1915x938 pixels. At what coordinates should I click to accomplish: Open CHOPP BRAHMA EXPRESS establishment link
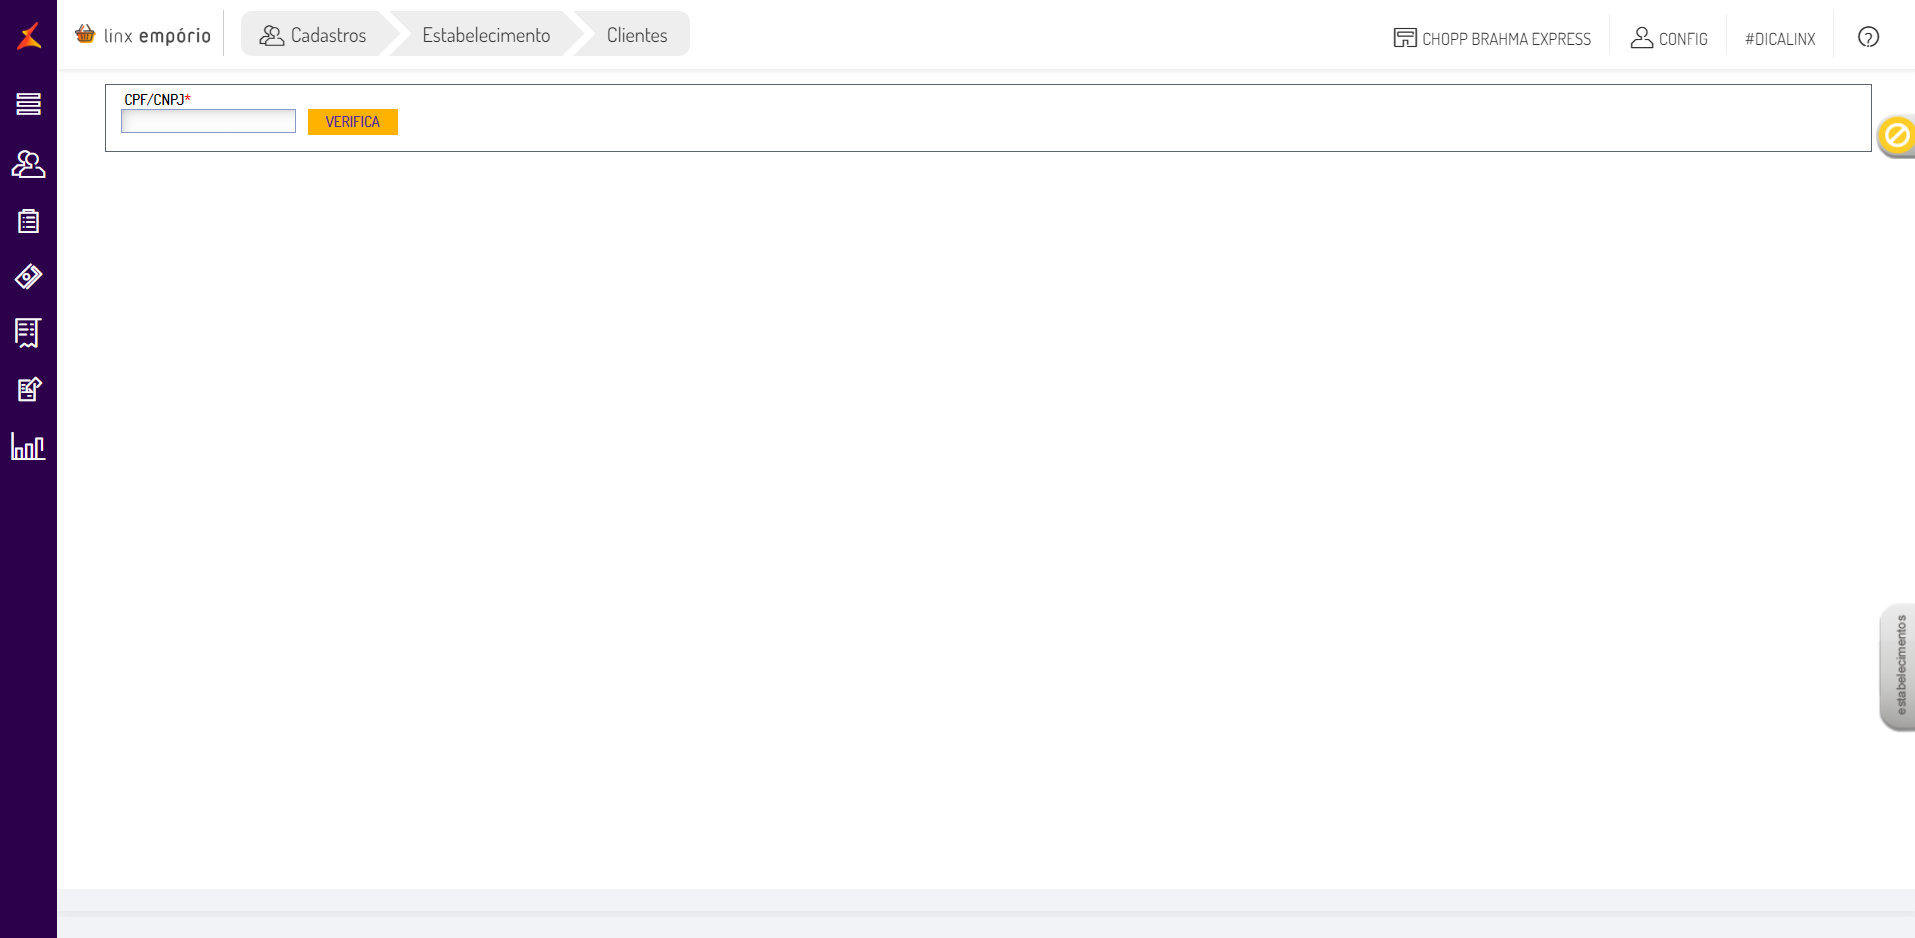pyautogui.click(x=1506, y=39)
